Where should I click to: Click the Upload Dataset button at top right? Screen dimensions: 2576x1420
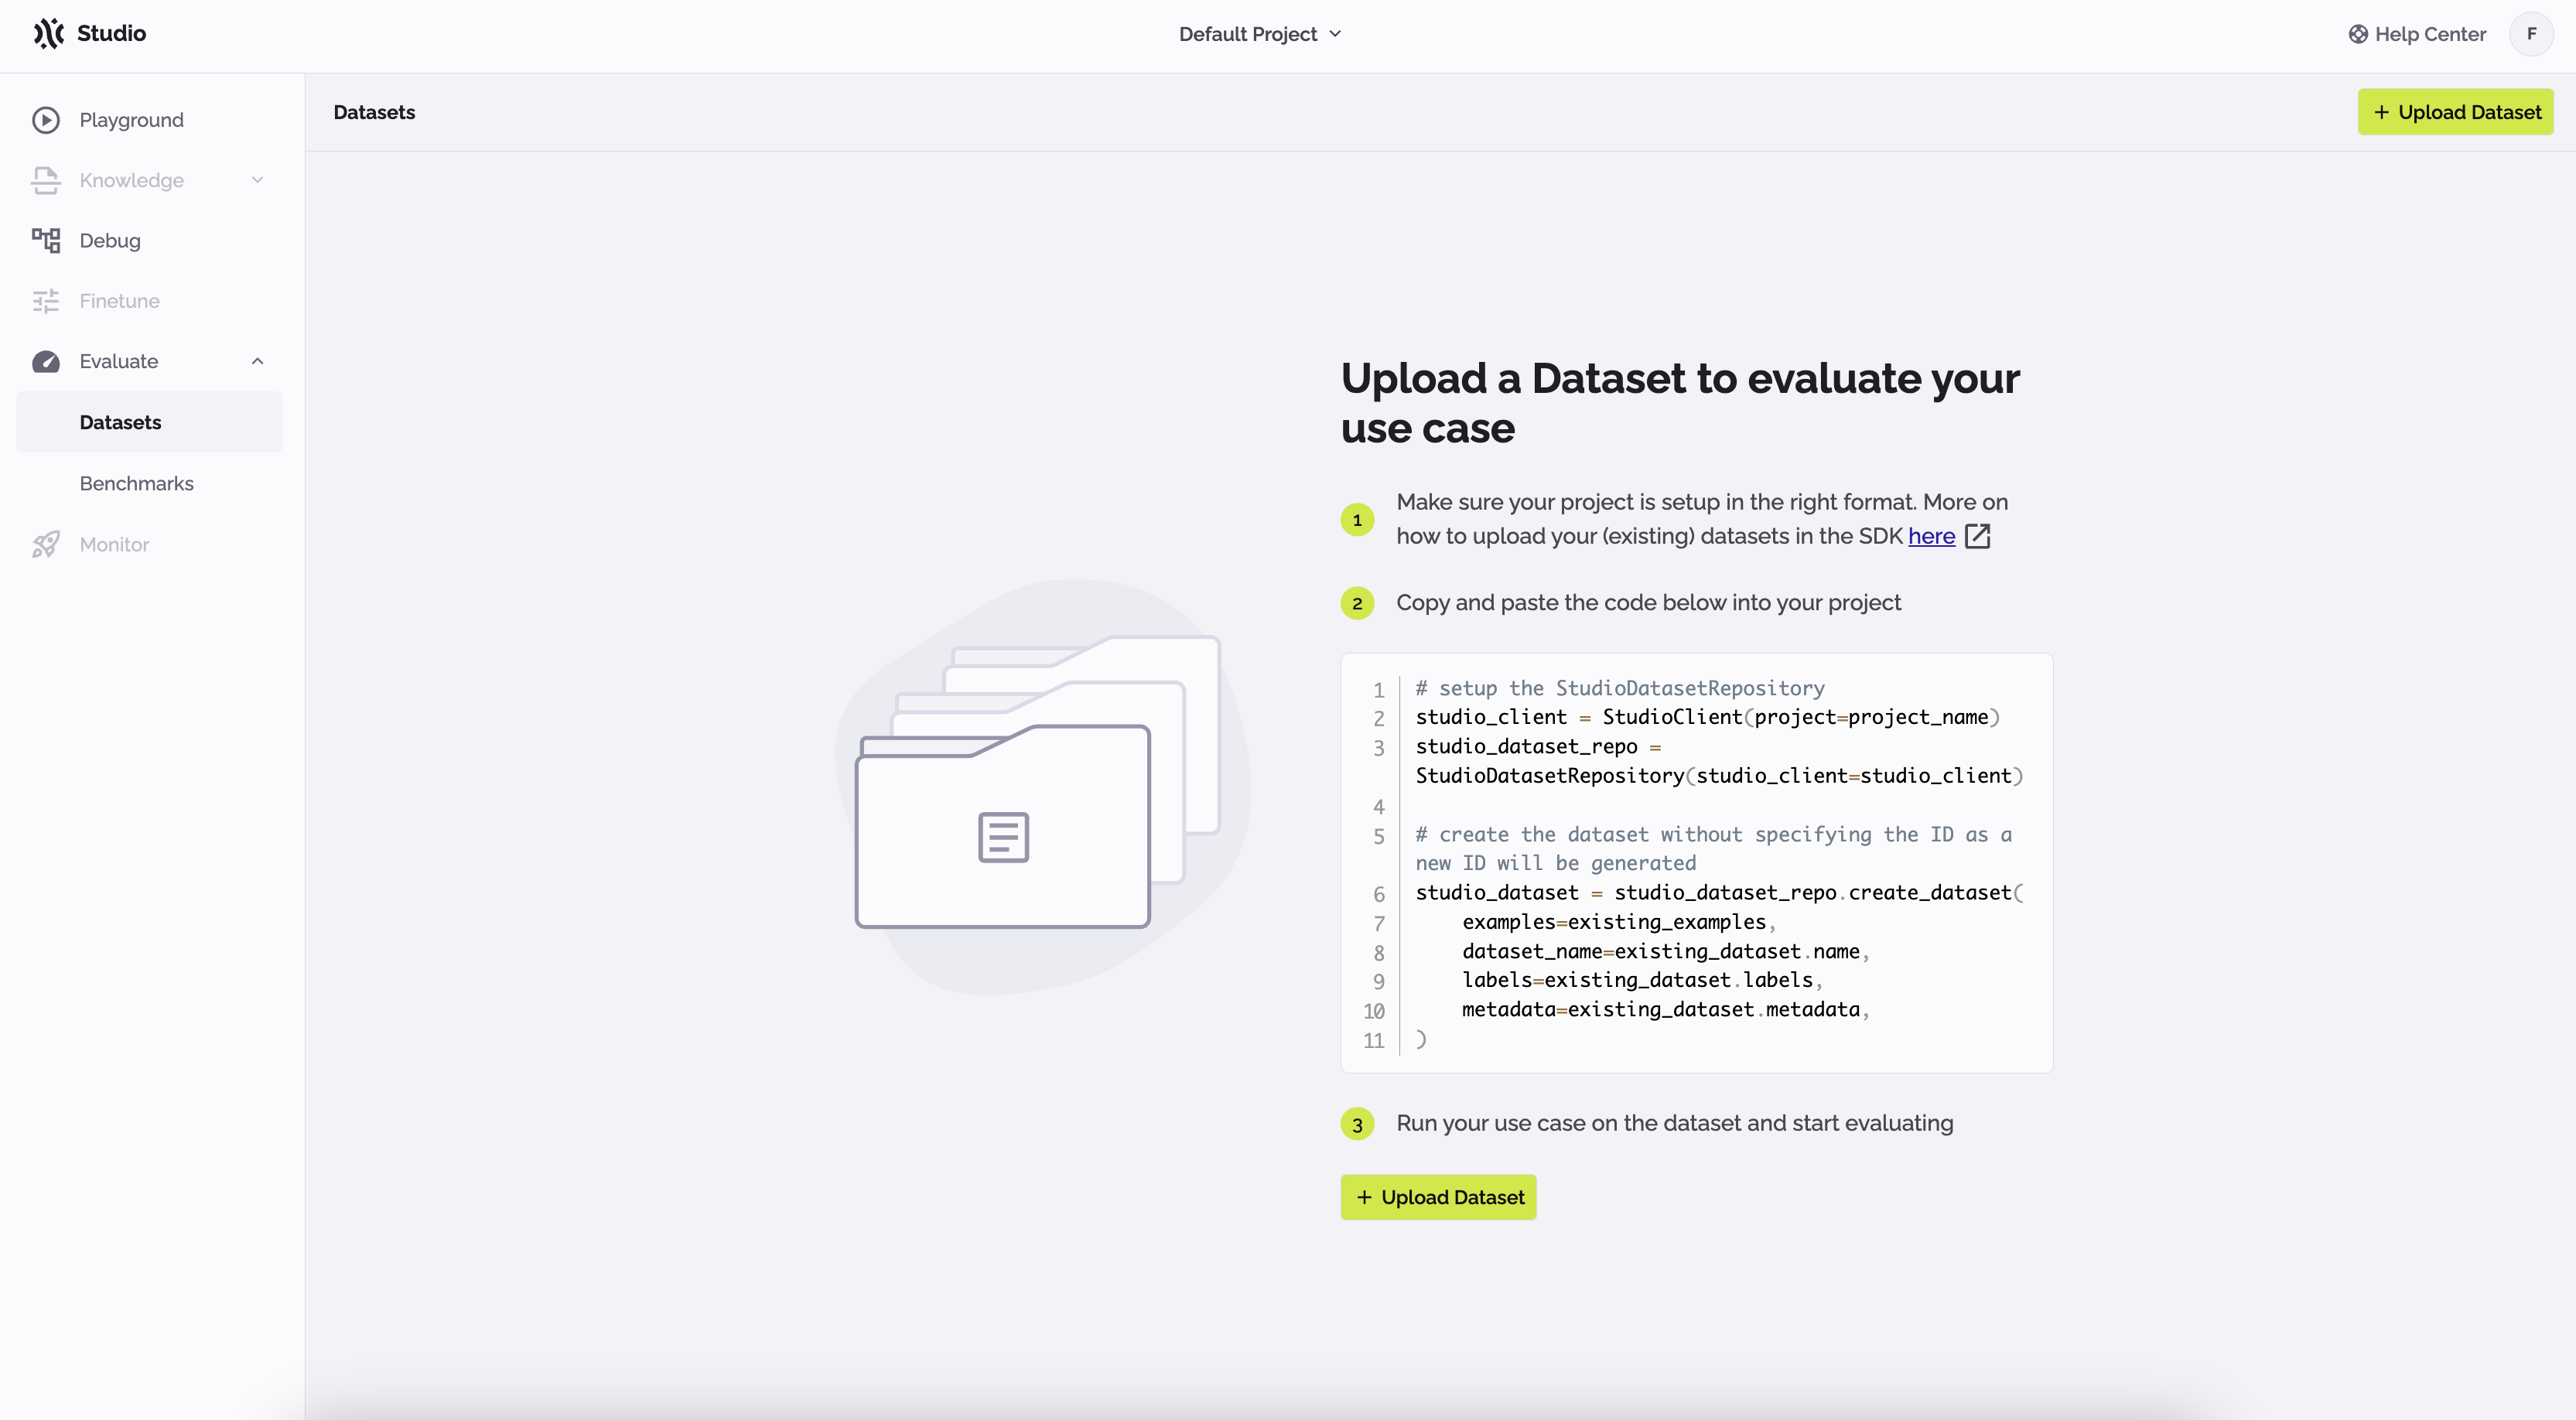2455,111
